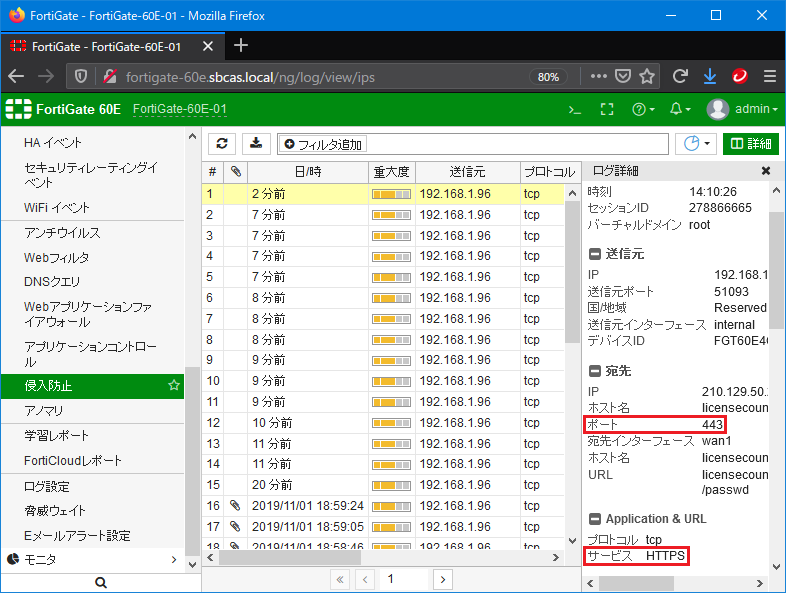
Task: Open the CLI console icon
Action: (574, 109)
